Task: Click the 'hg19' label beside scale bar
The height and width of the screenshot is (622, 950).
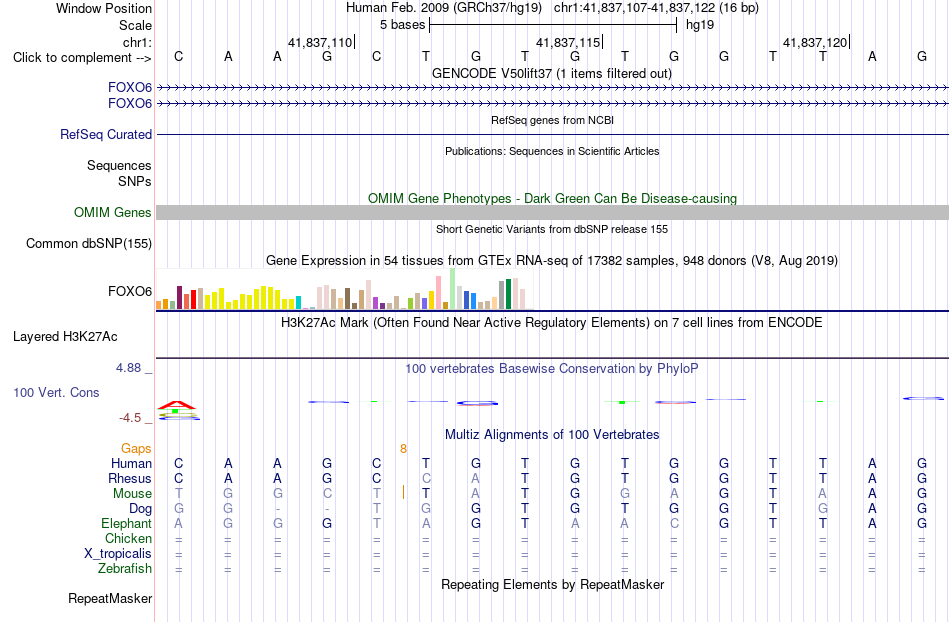Action: (x=700, y=25)
